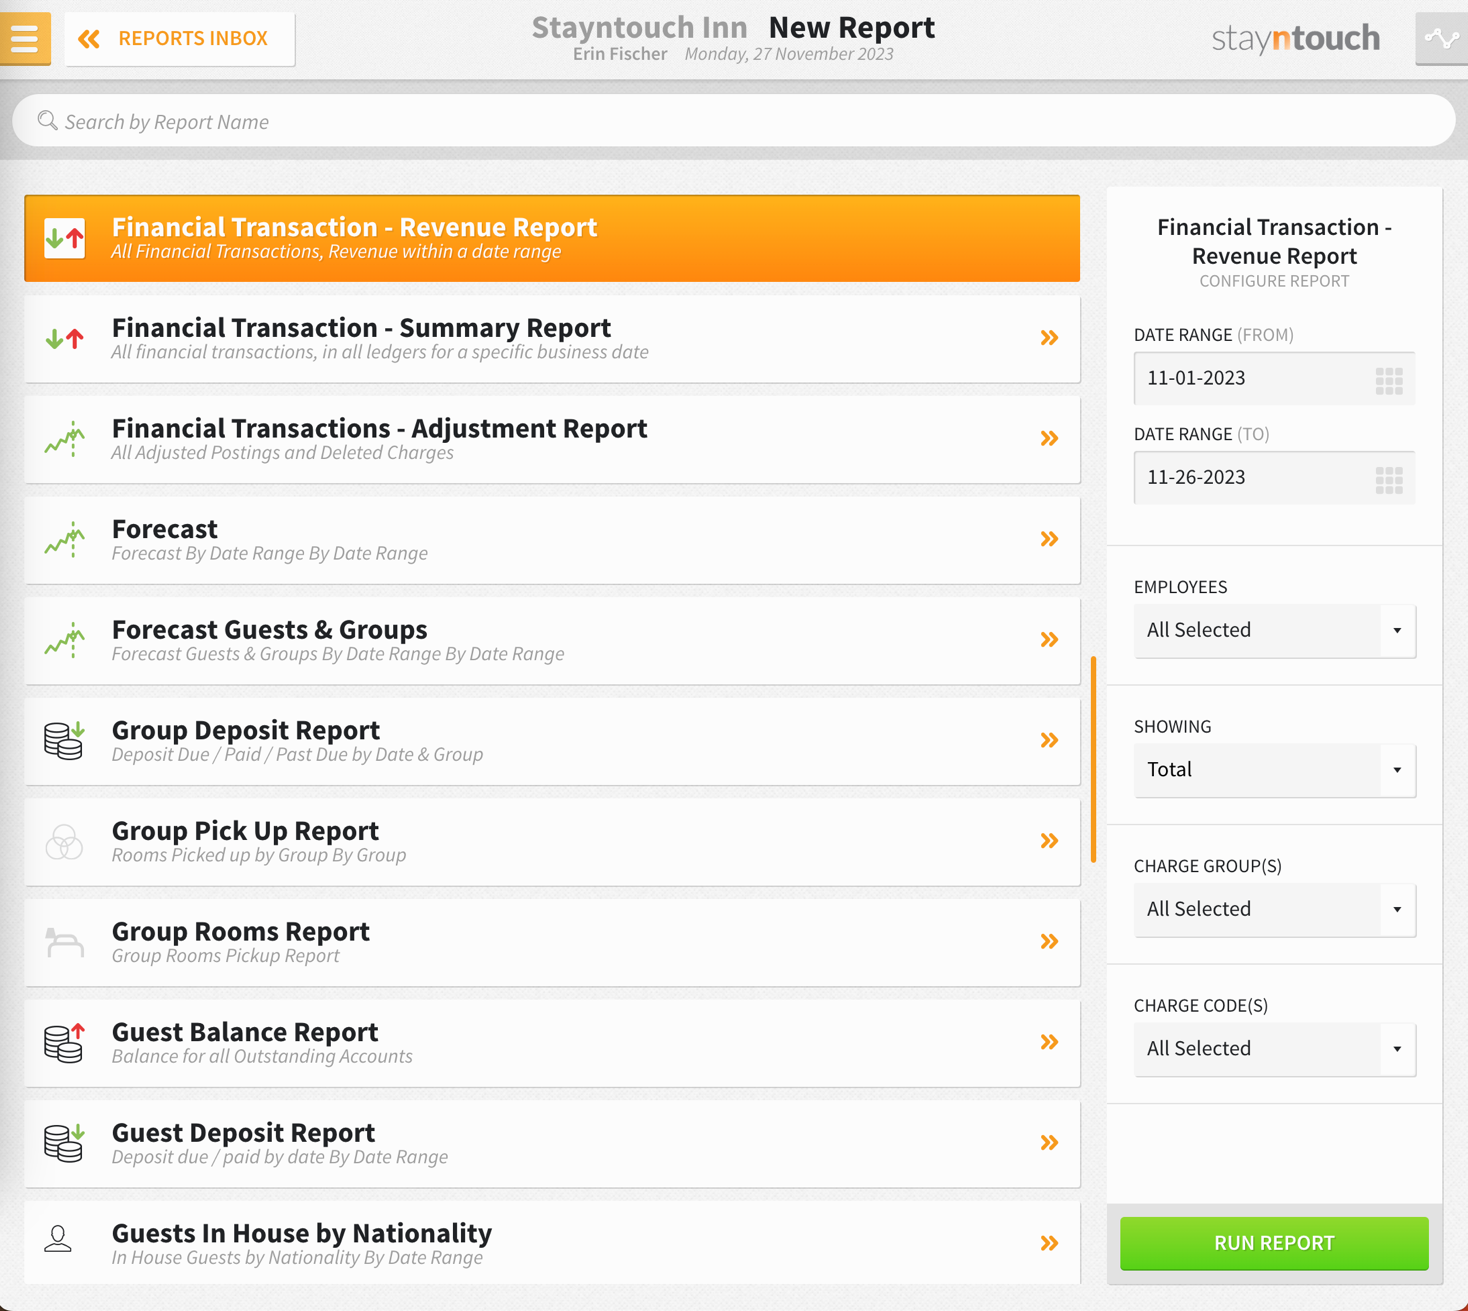Click the Group Rooms Report bed icon
The height and width of the screenshot is (1311, 1468).
[x=65, y=942]
